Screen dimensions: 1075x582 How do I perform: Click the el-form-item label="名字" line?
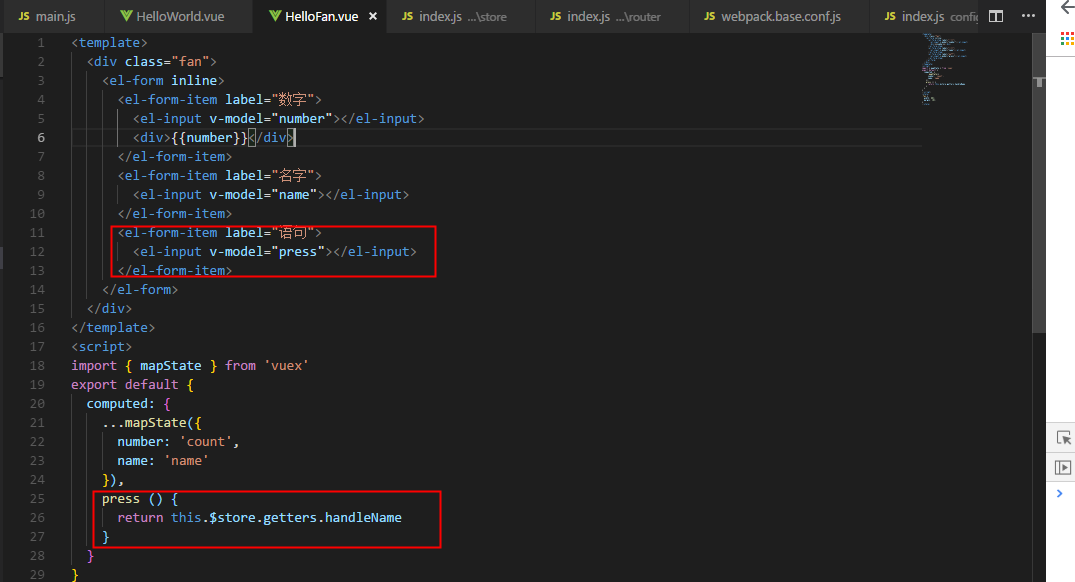click(219, 175)
